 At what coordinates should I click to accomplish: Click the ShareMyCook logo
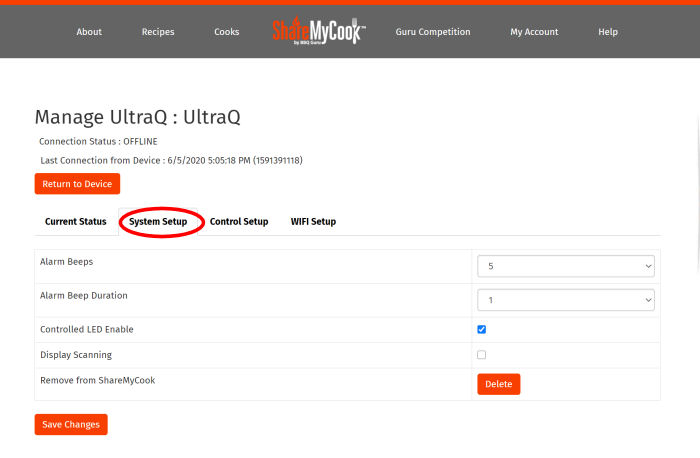(x=319, y=31)
